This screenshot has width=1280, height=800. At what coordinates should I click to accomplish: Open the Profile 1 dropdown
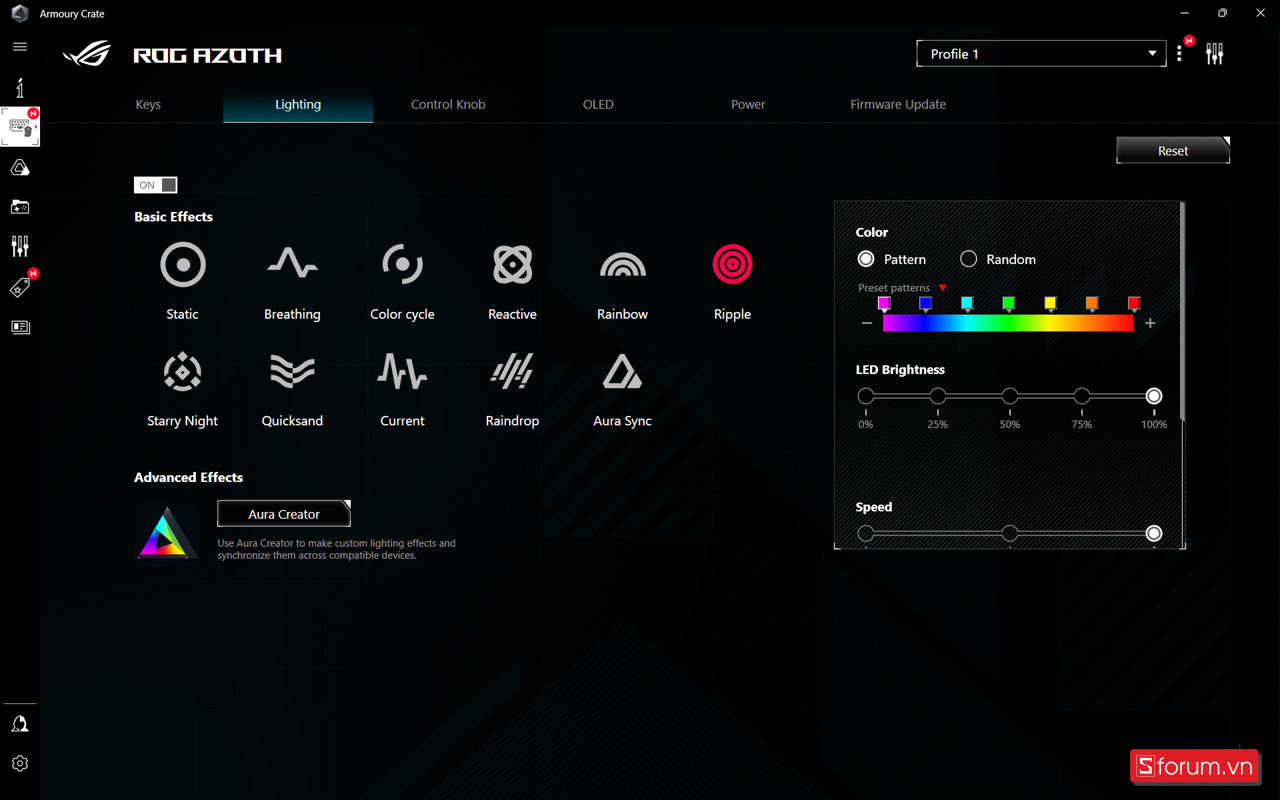click(1041, 54)
